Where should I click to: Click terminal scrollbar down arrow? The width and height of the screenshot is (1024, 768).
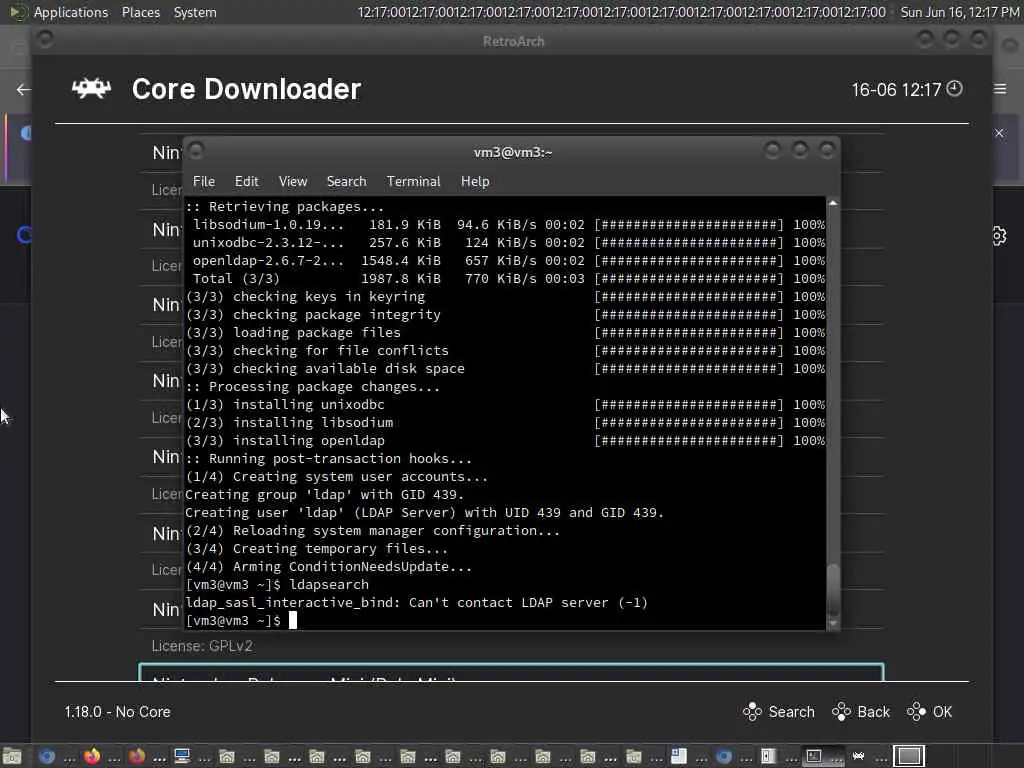(833, 624)
